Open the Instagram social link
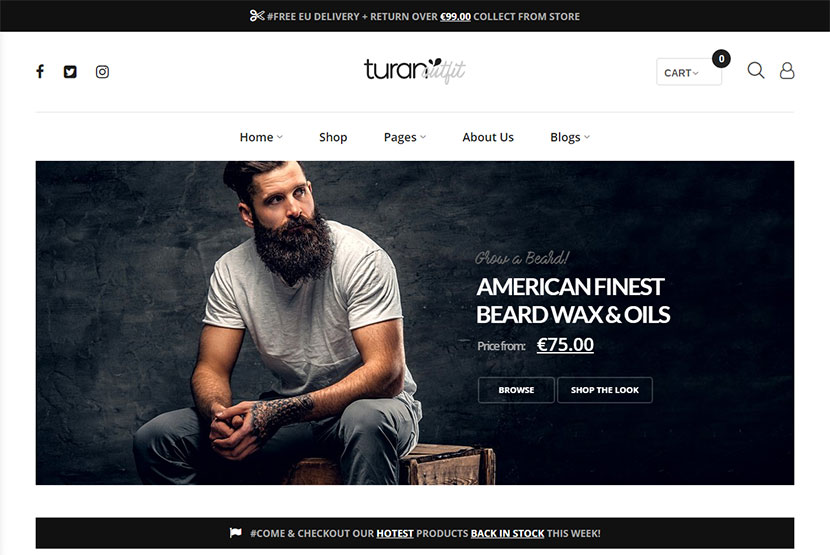 click(x=102, y=71)
